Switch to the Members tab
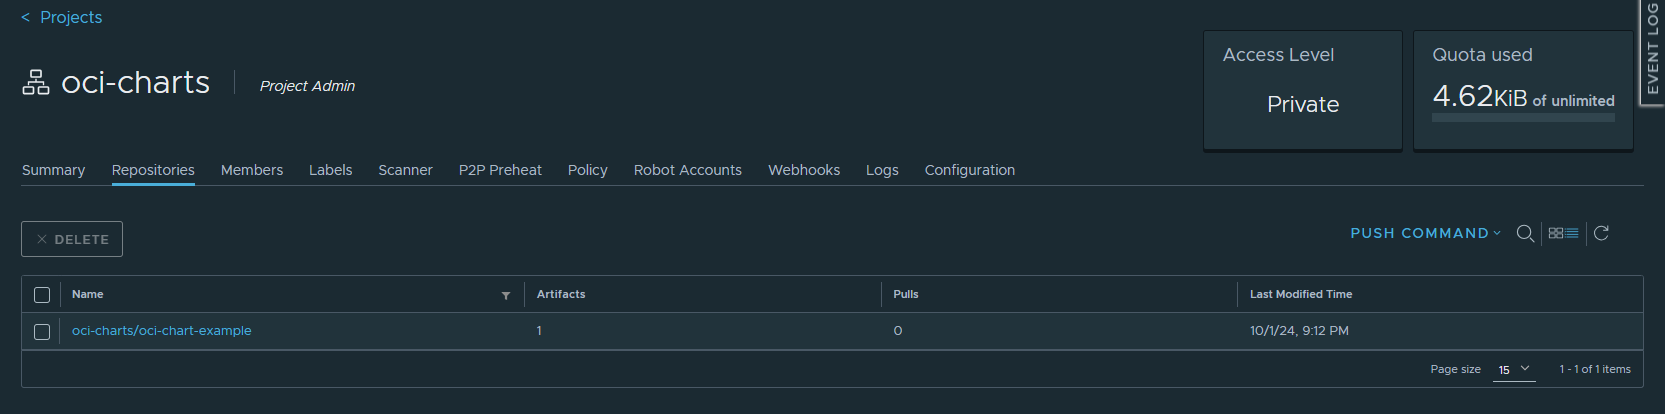 point(252,170)
